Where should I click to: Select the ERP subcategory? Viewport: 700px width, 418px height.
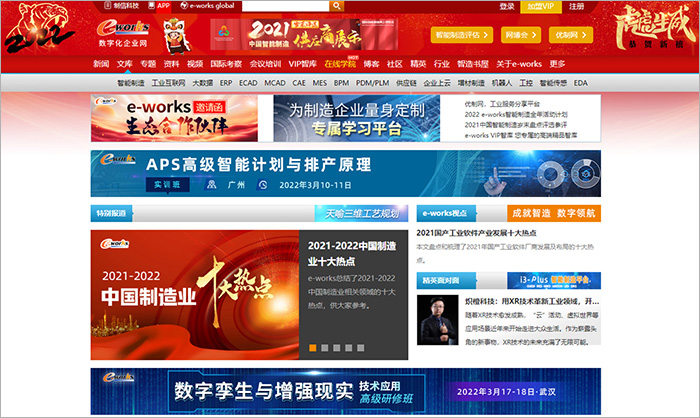(x=226, y=83)
